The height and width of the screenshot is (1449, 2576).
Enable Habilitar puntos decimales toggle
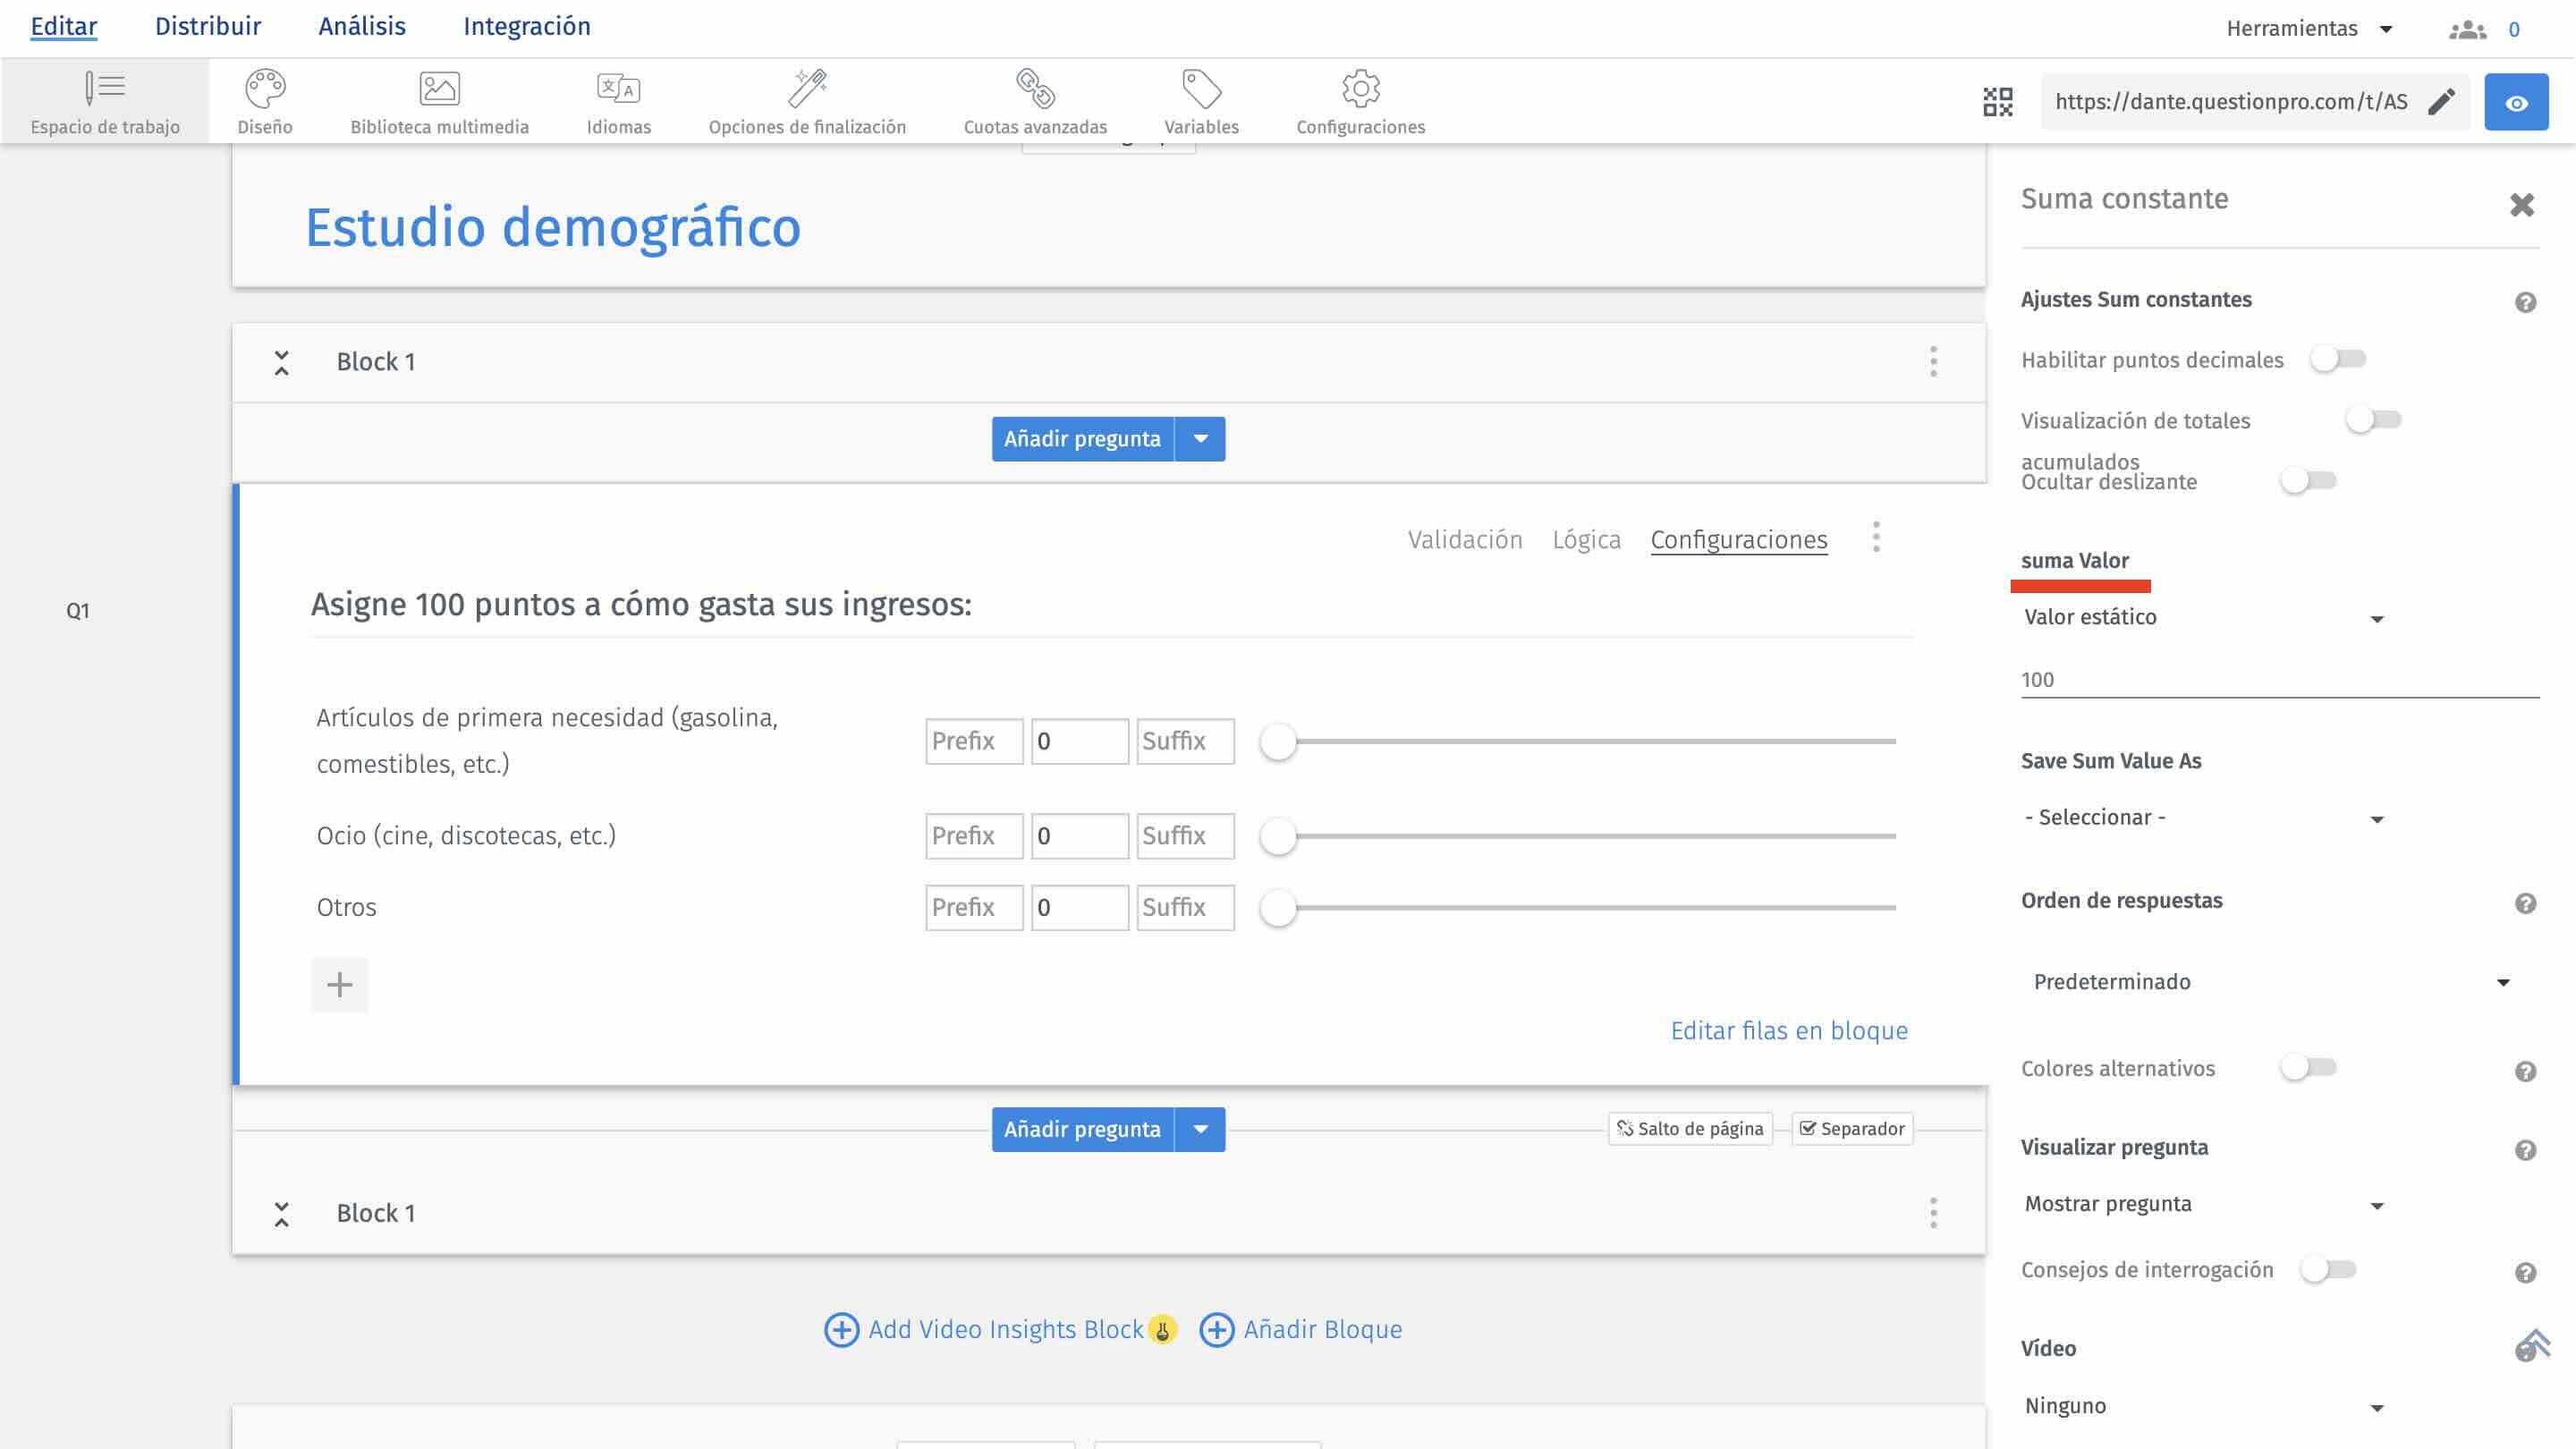tap(2337, 359)
